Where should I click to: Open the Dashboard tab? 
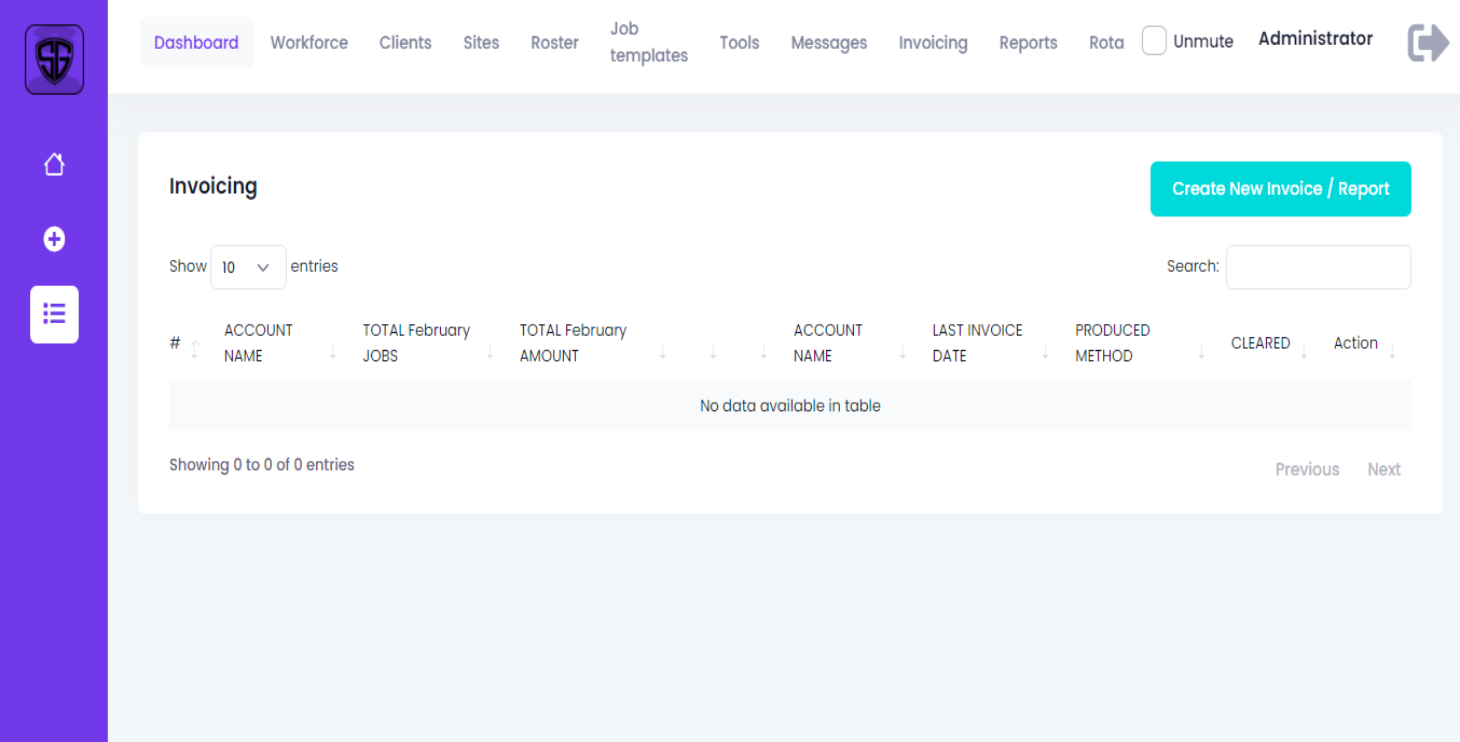(x=196, y=43)
